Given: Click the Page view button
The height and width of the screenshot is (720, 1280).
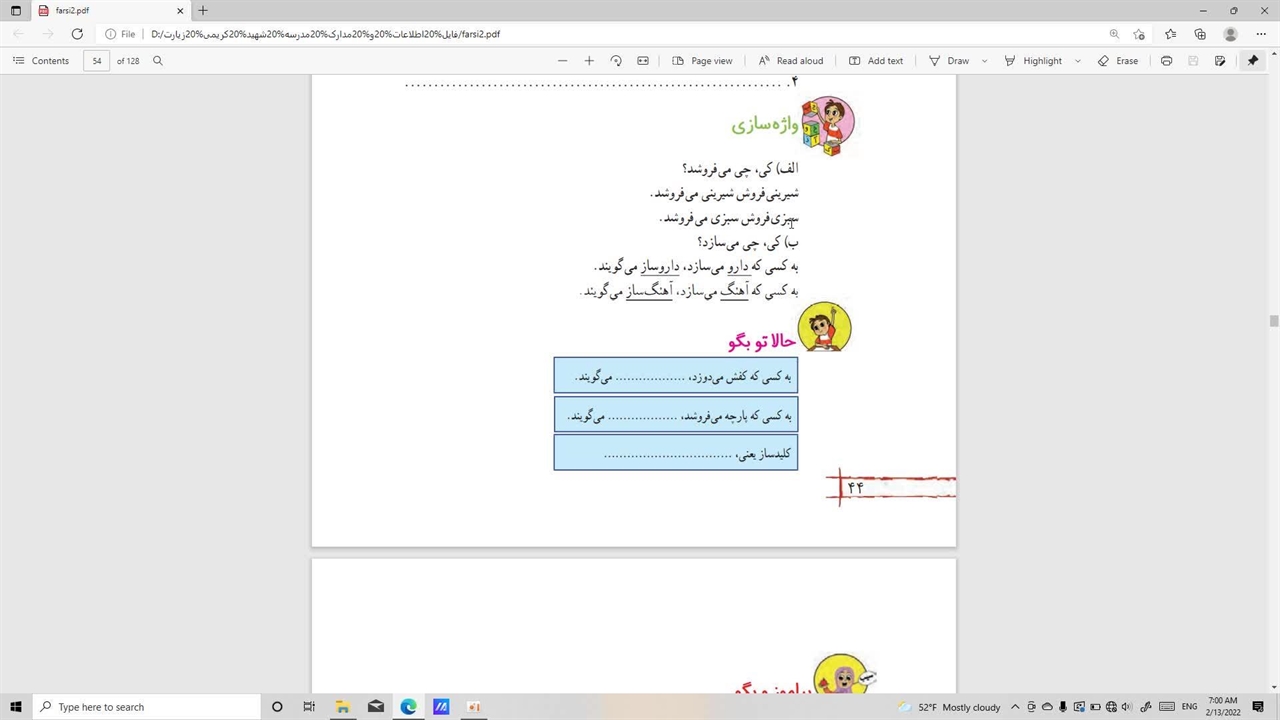Looking at the screenshot, I should [702, 61].
